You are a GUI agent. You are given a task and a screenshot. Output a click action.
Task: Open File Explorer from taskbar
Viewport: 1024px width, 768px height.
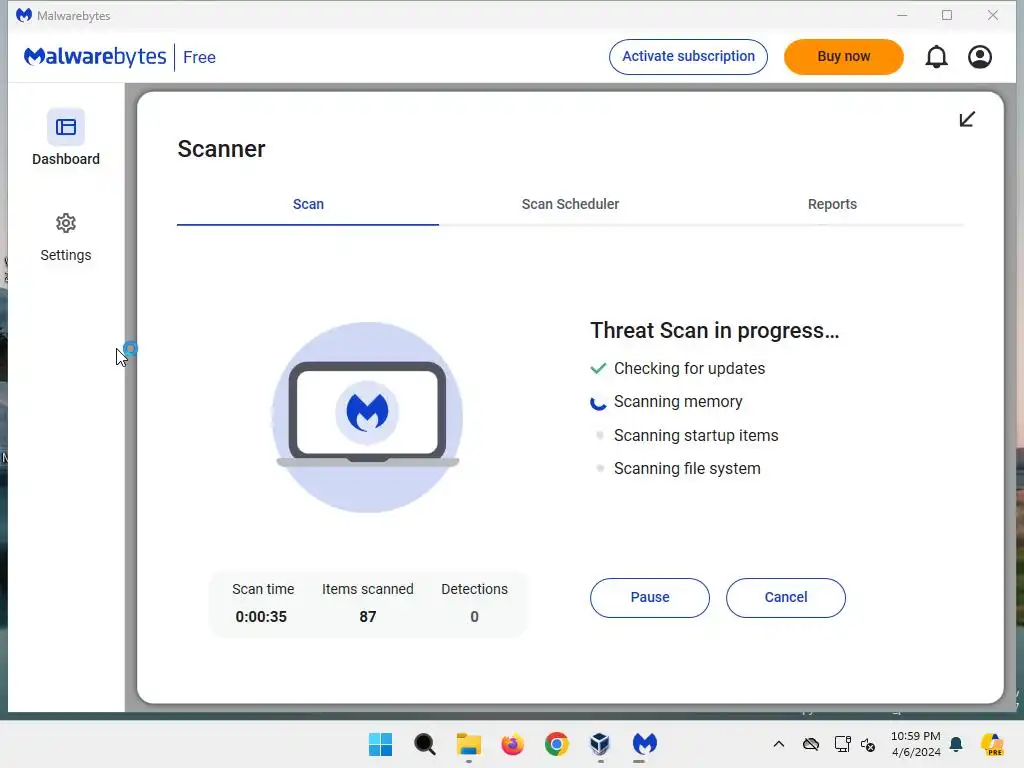point(468,744)
